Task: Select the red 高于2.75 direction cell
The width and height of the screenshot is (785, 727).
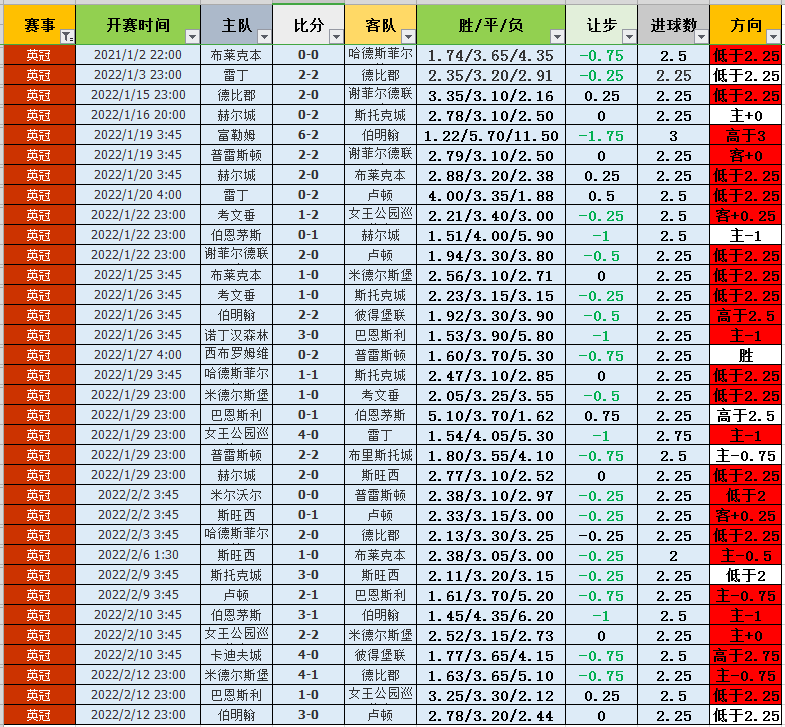Action: 746,655
